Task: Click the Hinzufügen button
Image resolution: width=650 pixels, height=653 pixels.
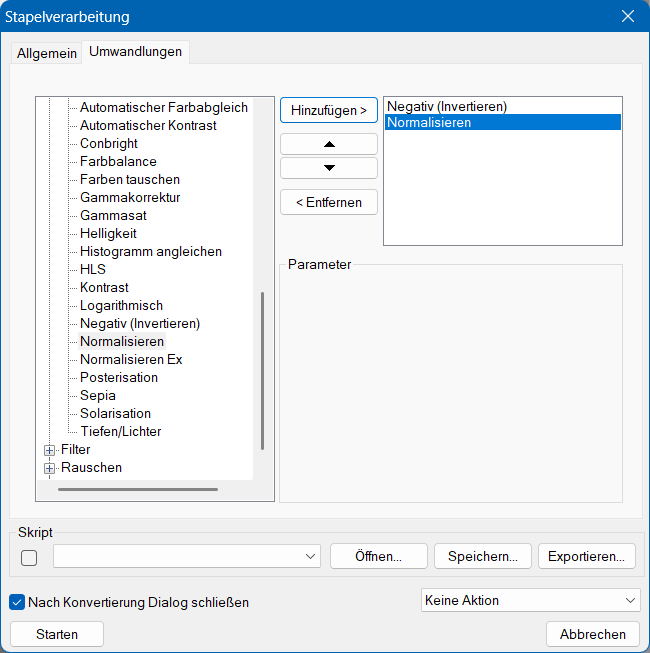Action: (x=329, y=110)
